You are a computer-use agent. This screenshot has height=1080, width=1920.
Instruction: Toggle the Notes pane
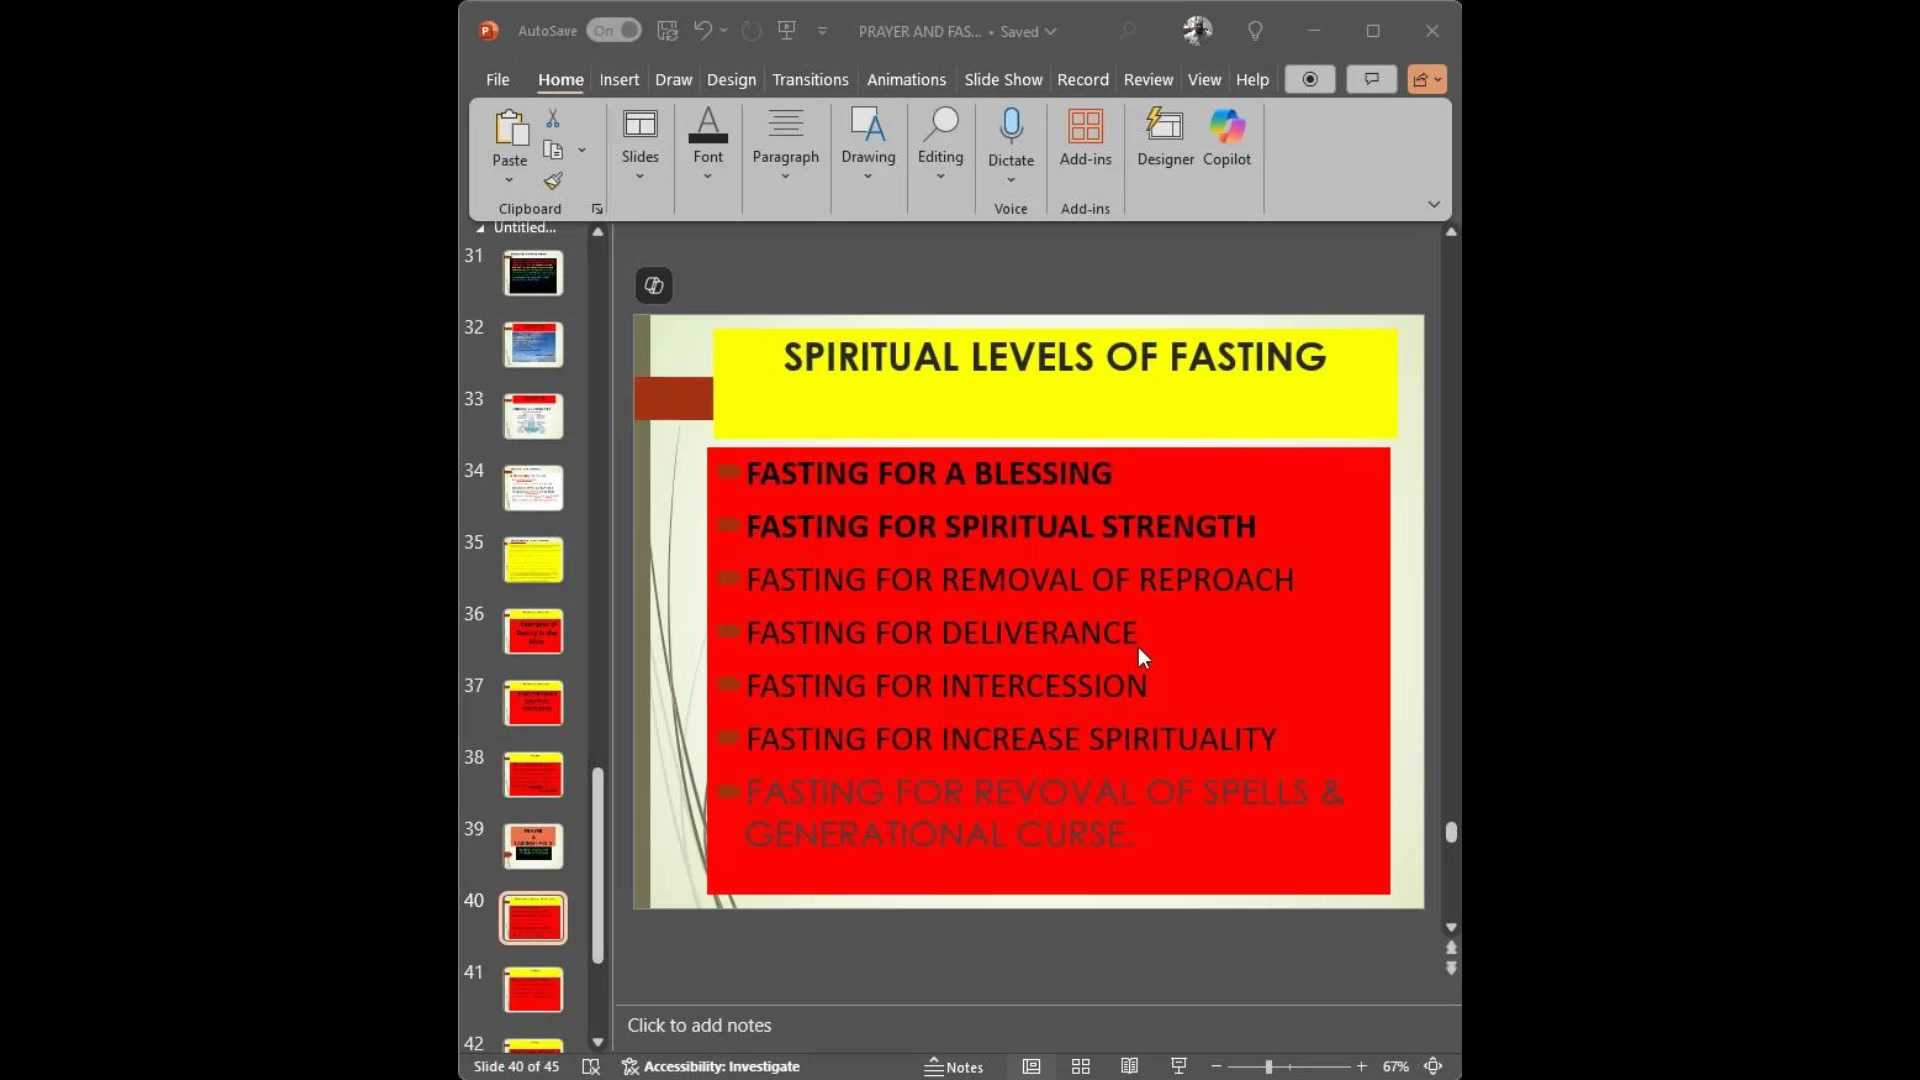[953, 1066]
